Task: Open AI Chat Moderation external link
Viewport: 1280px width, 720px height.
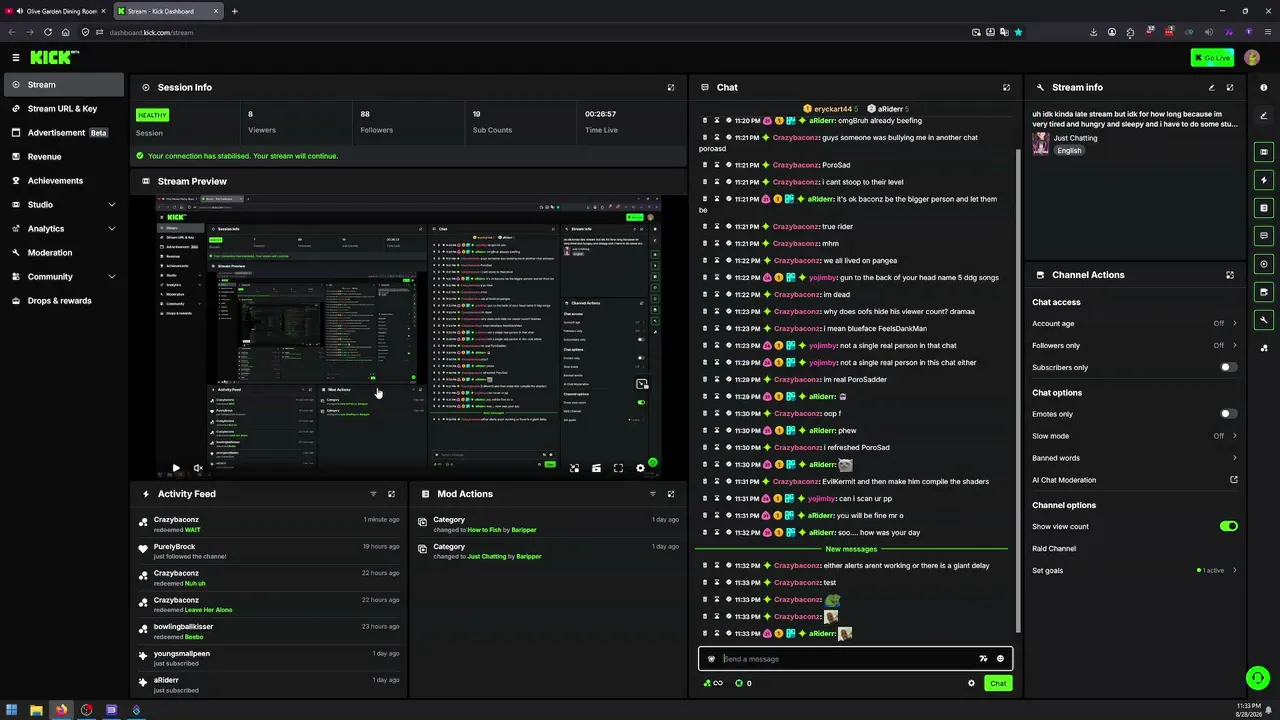Action: 1234,480
